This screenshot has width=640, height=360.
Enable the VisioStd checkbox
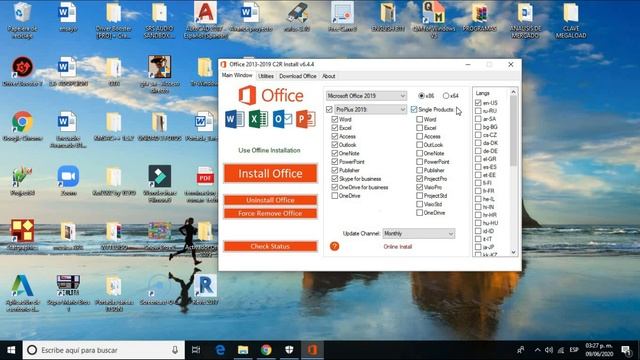pyautogui.click(x=419, y=204)
